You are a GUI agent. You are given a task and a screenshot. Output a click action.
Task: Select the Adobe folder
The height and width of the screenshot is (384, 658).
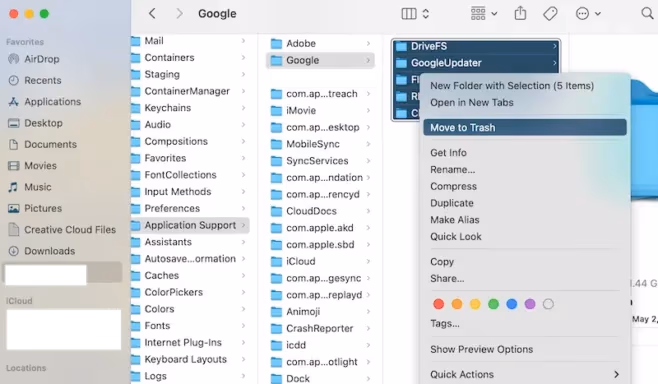(x=320, y=43)
